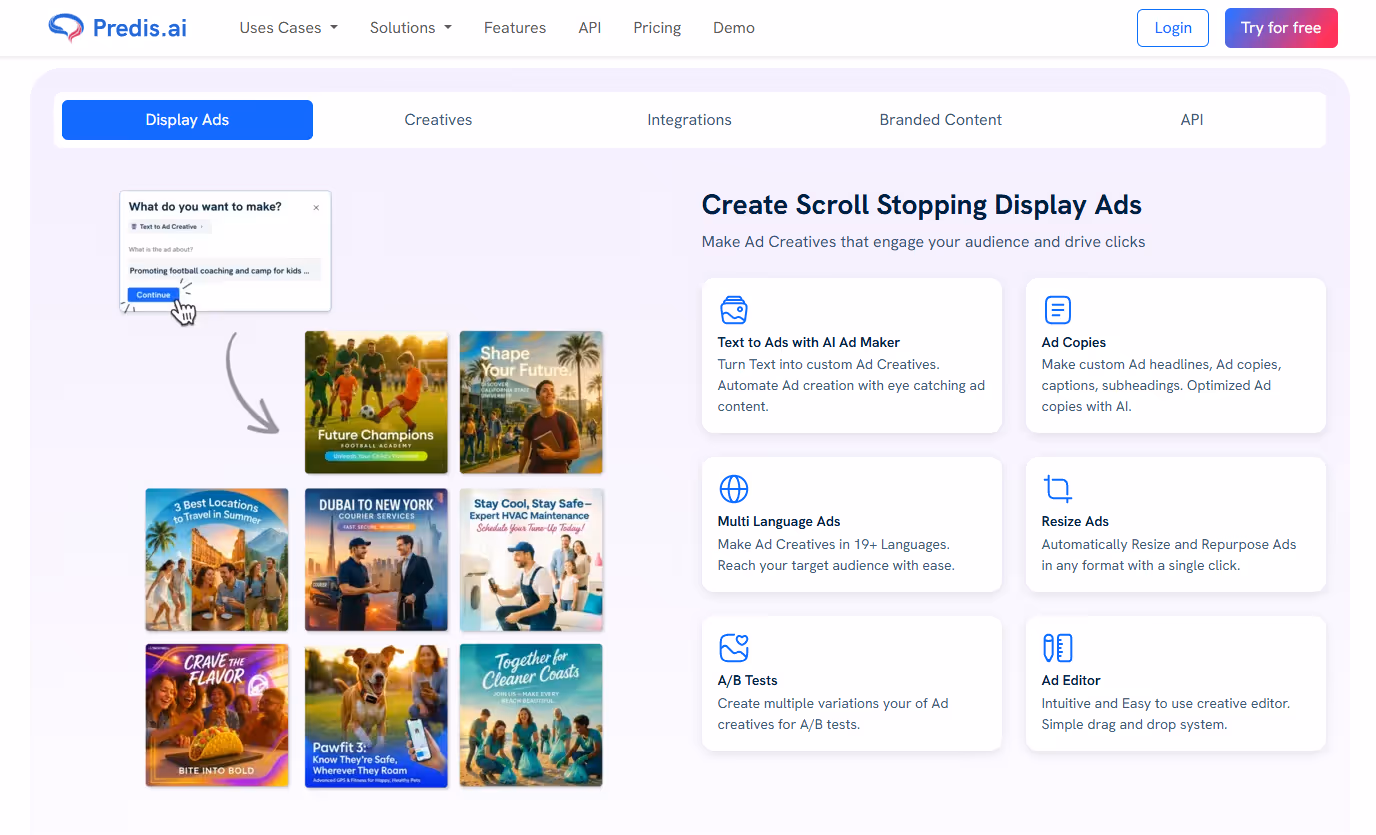Switch to the Integrations tab

pyautogui.click(x=689, y=120)
